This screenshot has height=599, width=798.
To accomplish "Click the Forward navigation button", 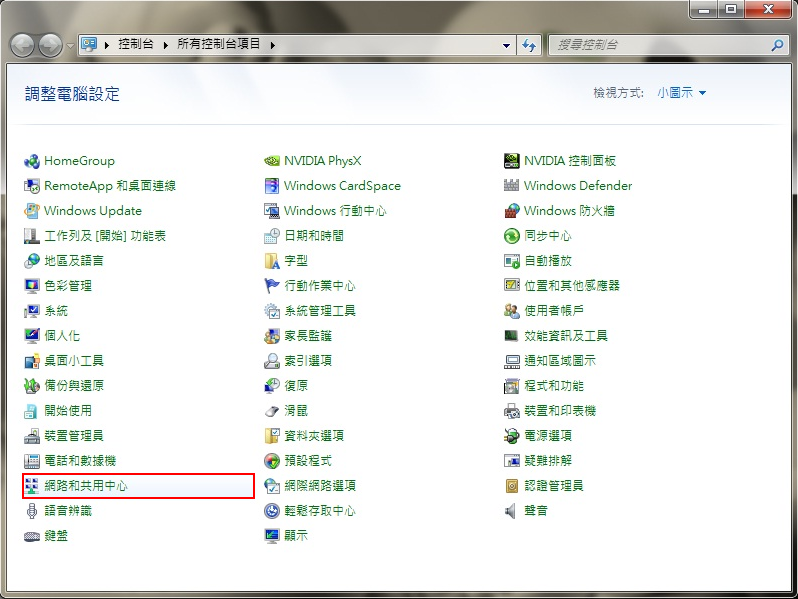I will 50,46.
